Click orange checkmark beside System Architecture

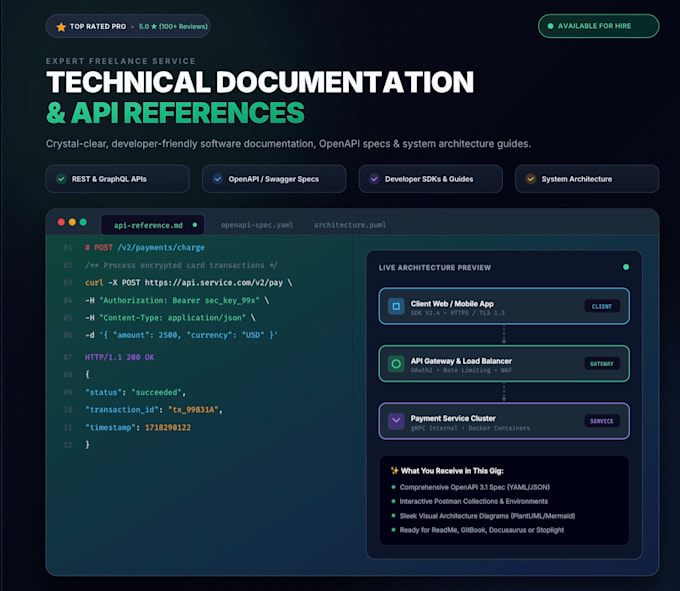[x=530, y=179]
